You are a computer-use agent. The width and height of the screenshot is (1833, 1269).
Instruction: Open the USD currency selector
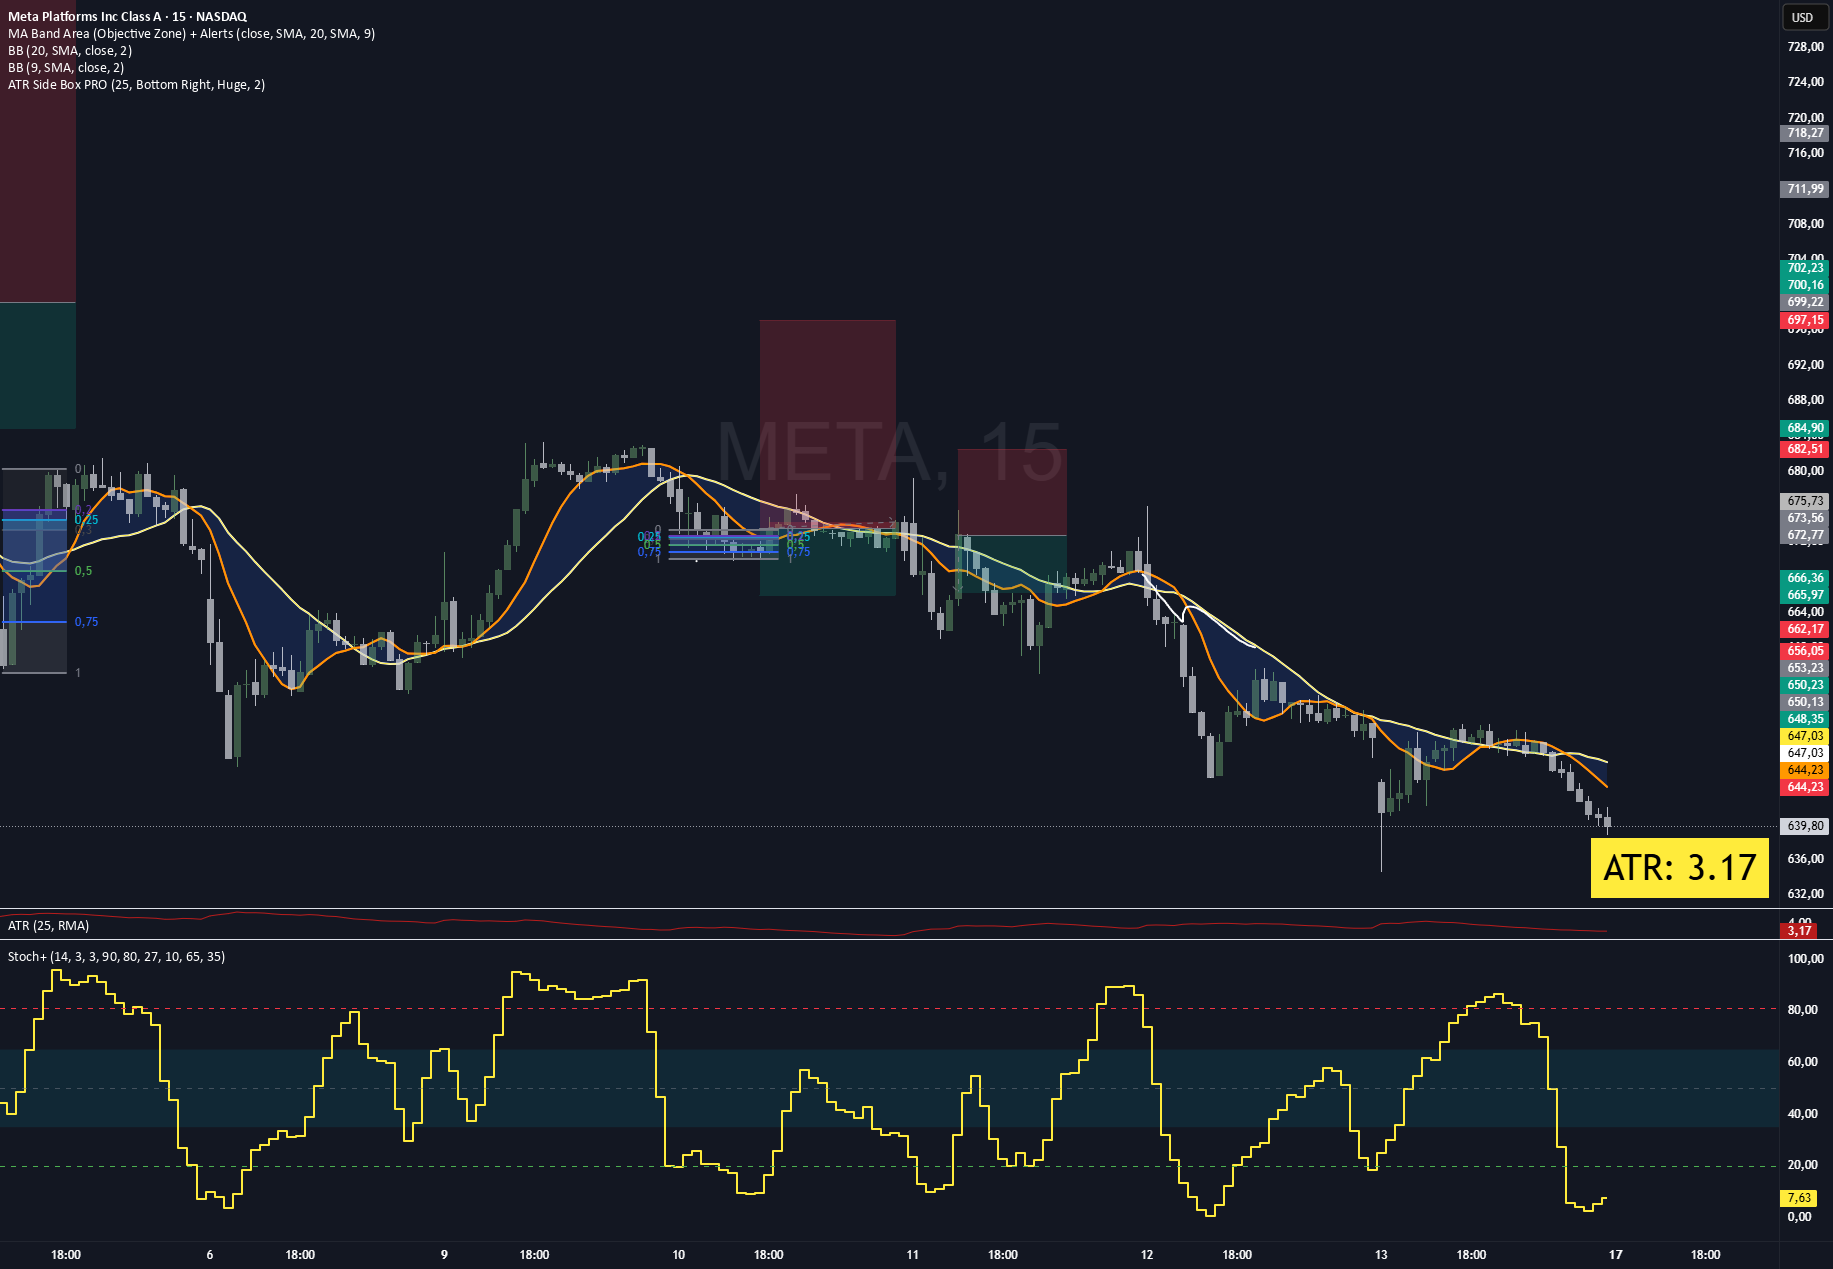tap(1803, 17)
